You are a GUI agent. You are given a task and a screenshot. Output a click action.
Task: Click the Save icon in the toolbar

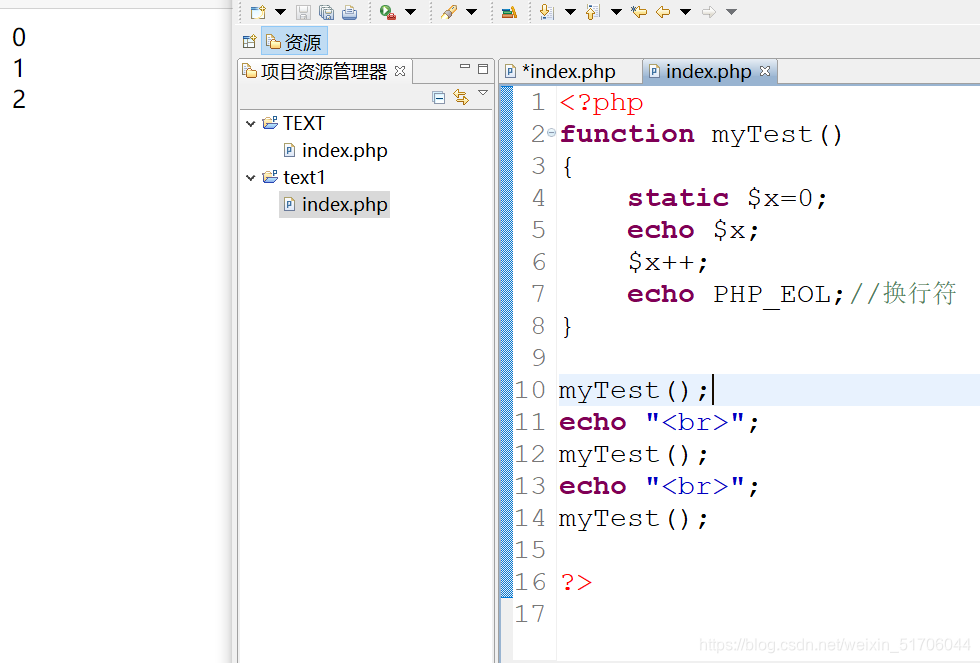303,12
